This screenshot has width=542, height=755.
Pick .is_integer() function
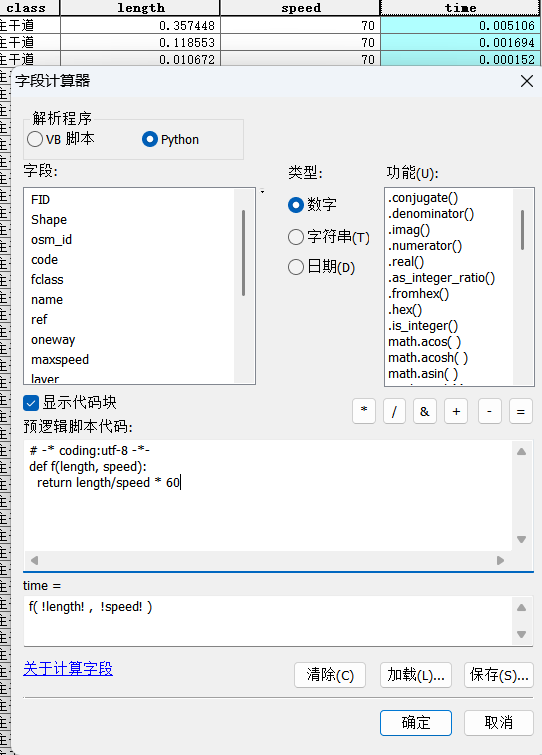pyautogui.click(x=423, y=325)
